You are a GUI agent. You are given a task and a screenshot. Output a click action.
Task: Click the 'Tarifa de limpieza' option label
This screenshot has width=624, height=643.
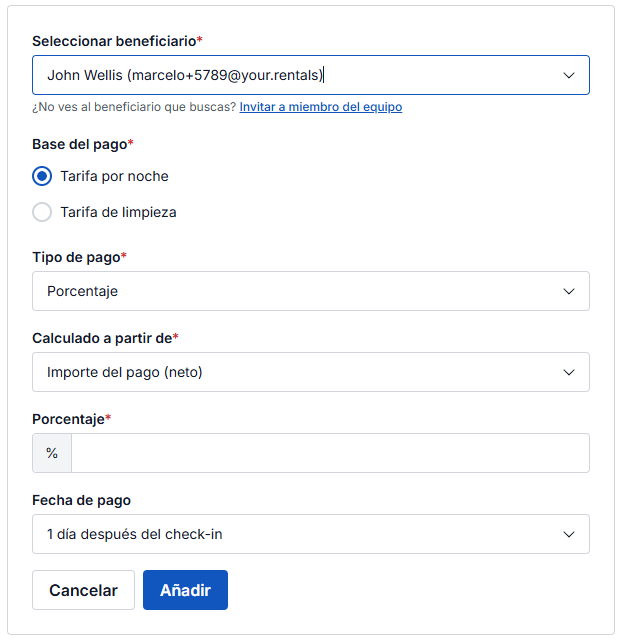pos(118,212)
